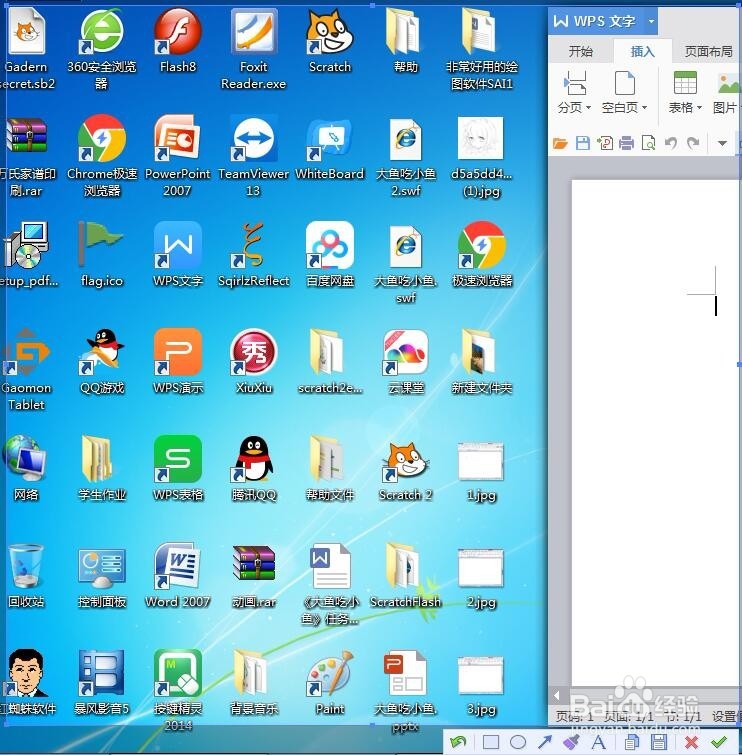Select the purple brush tool
This screenshot has height=755, width=742.
[572, 742]
